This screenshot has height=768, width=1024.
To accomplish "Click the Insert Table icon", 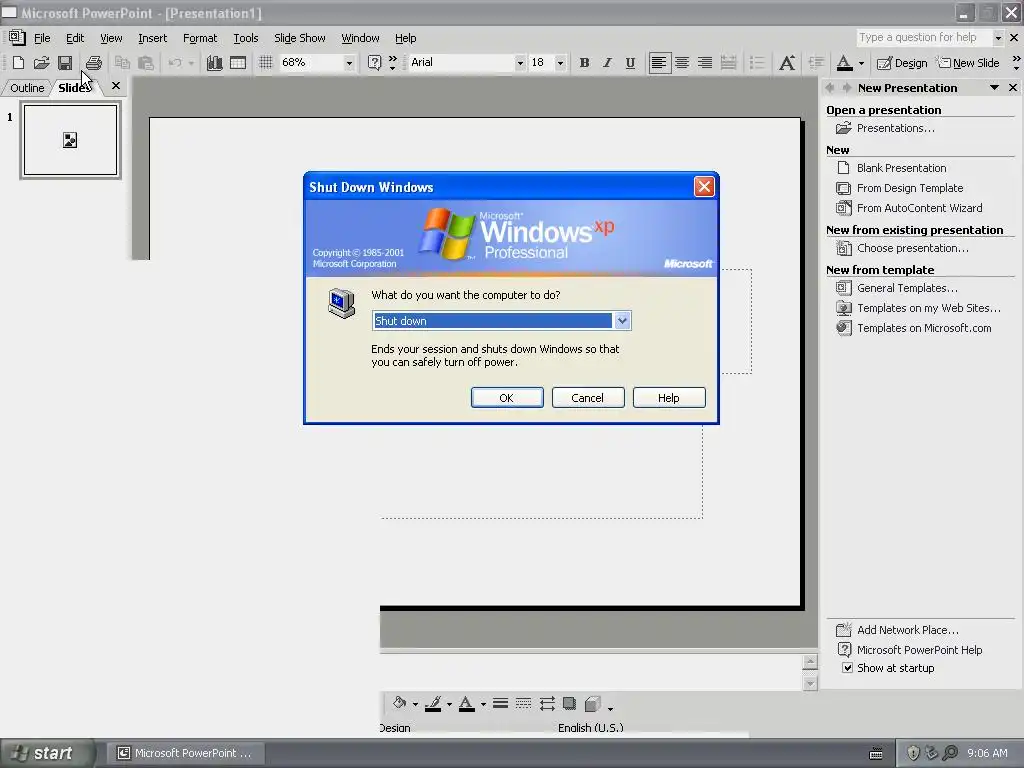I will [x=238, y=63].
